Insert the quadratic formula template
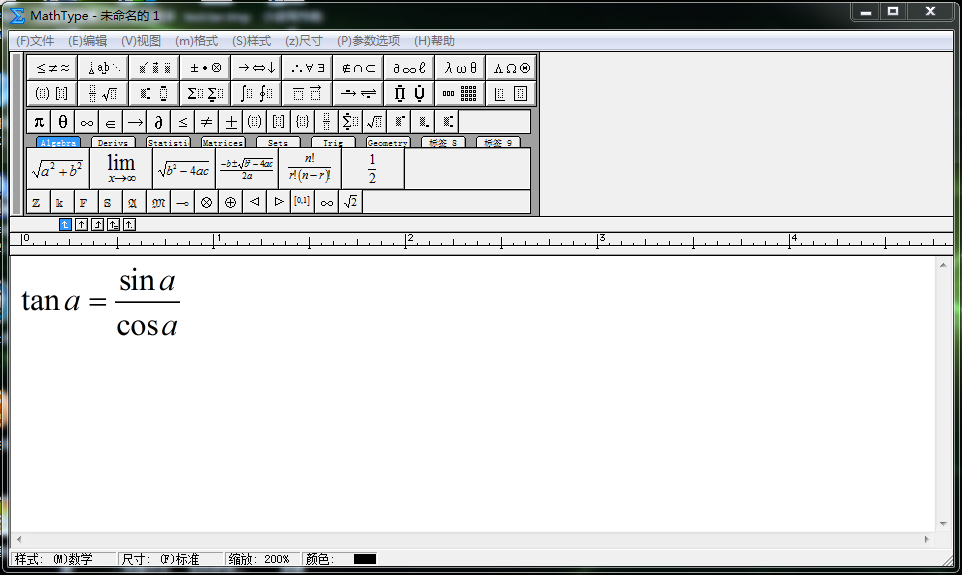 coord(246,169)
